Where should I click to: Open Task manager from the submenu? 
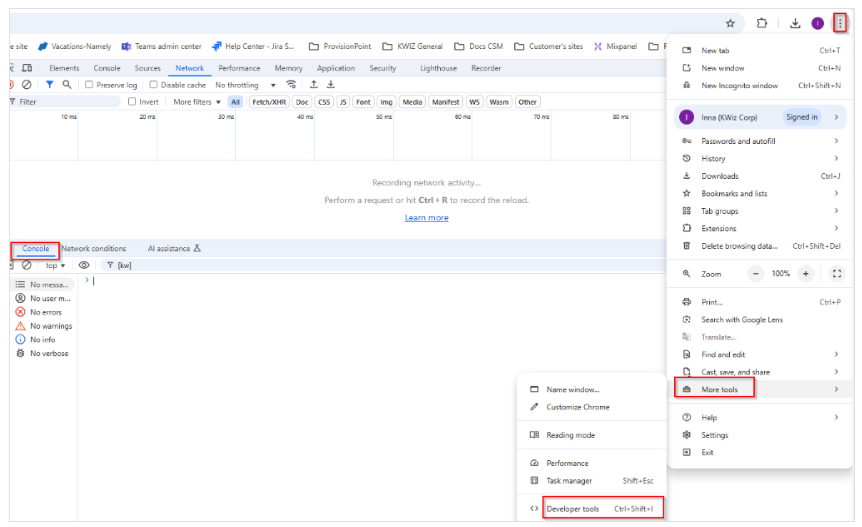592,481
